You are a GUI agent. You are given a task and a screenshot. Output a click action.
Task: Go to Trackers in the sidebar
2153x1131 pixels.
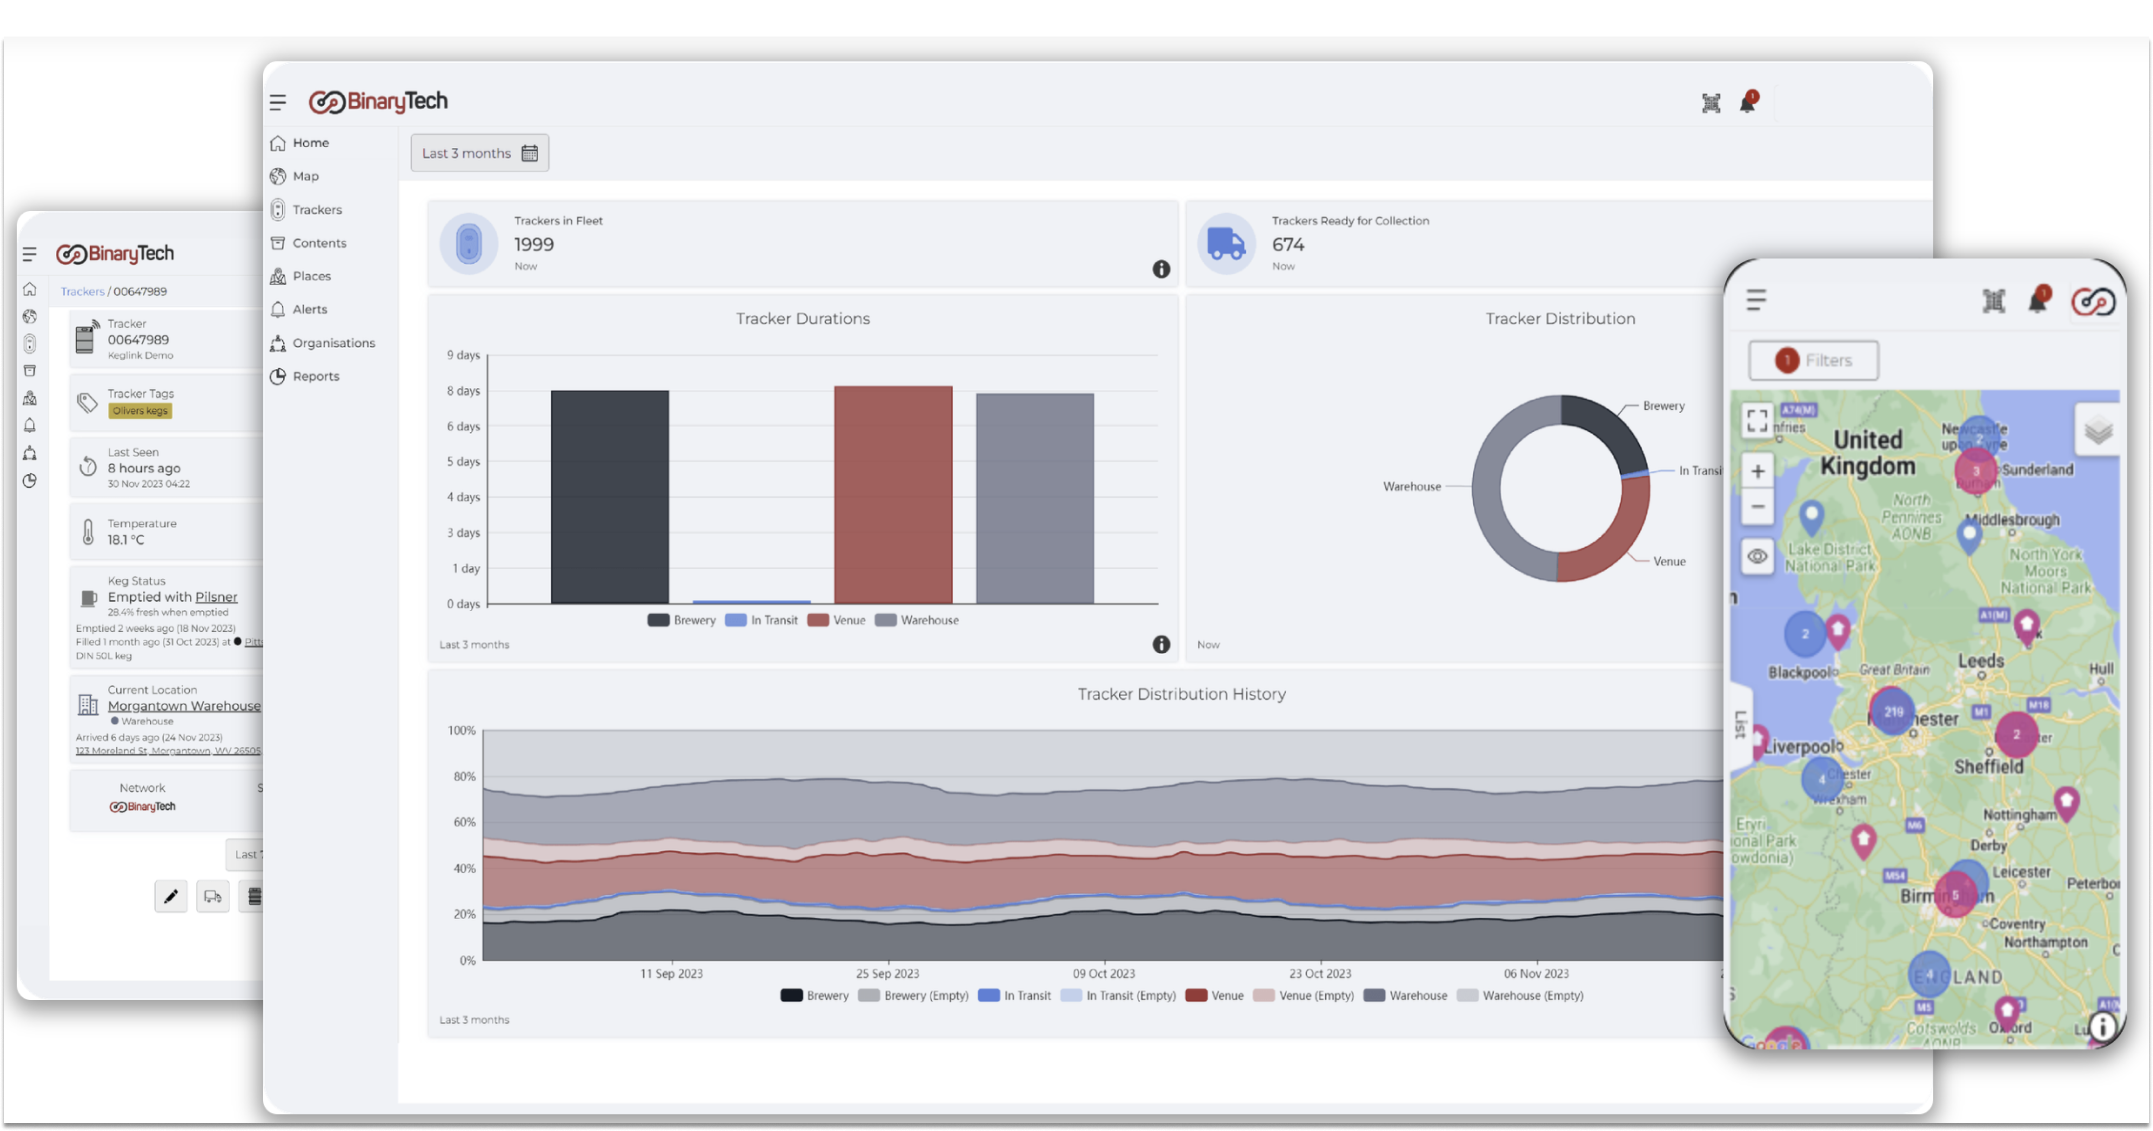click(x=317, y=210)
